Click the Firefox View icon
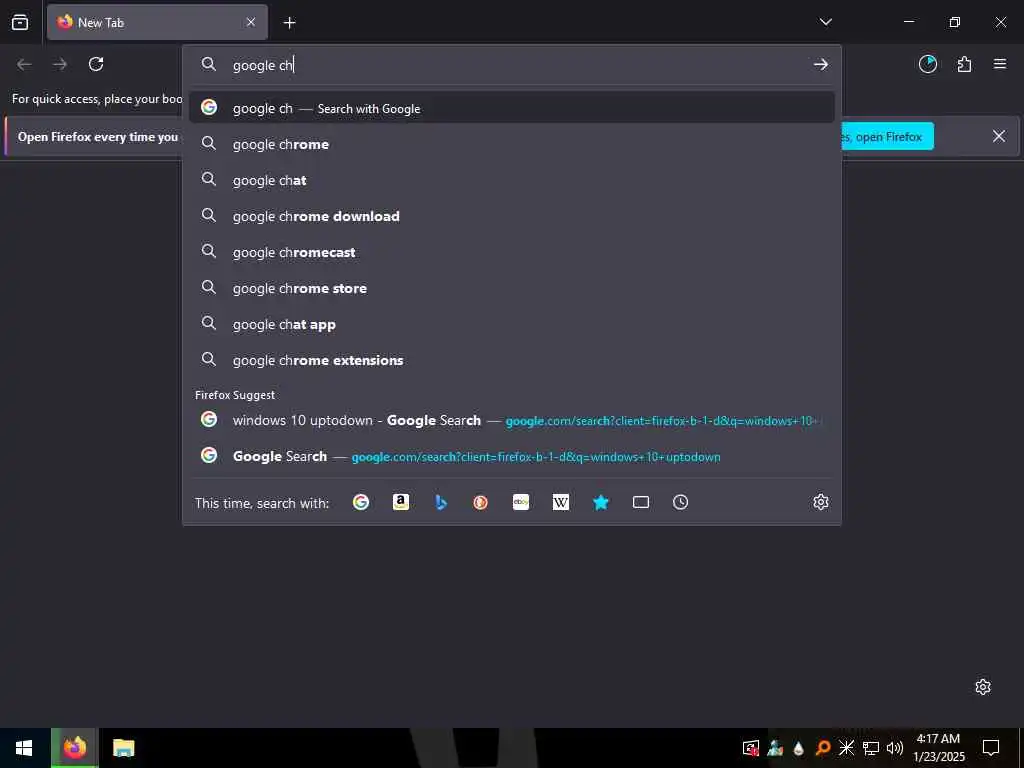The width and height of the screenshot is (1024, 768). tap(20, 22)
